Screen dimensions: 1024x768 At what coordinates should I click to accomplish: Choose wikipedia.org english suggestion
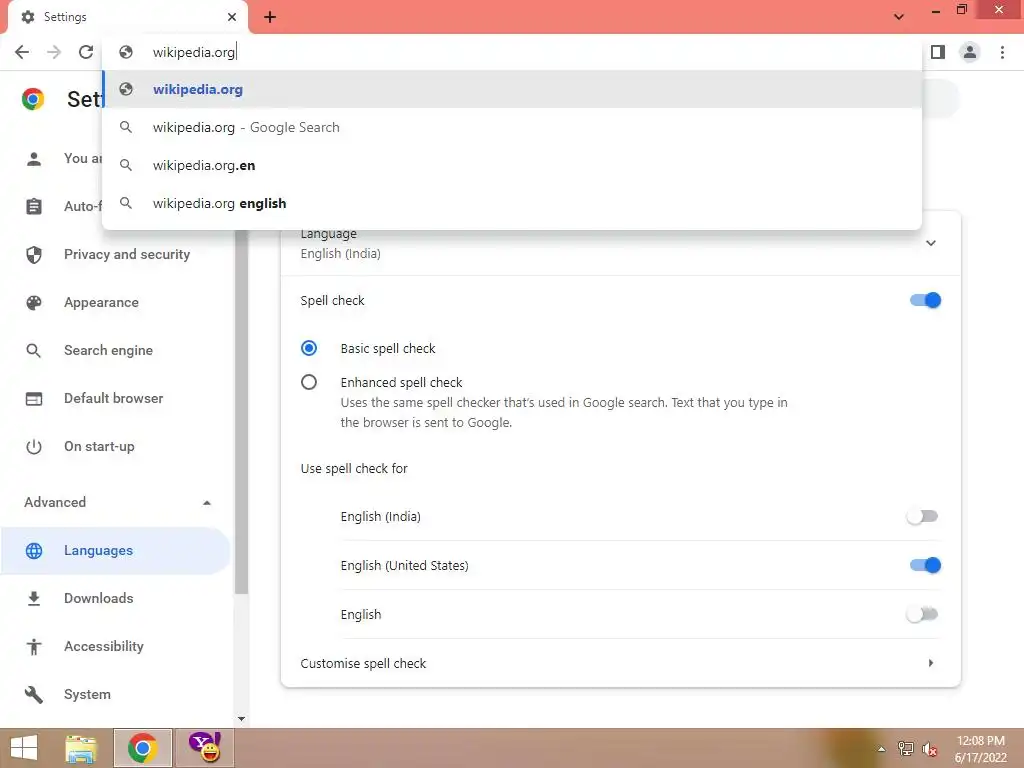pyautogui.click(x=512, y=203)
